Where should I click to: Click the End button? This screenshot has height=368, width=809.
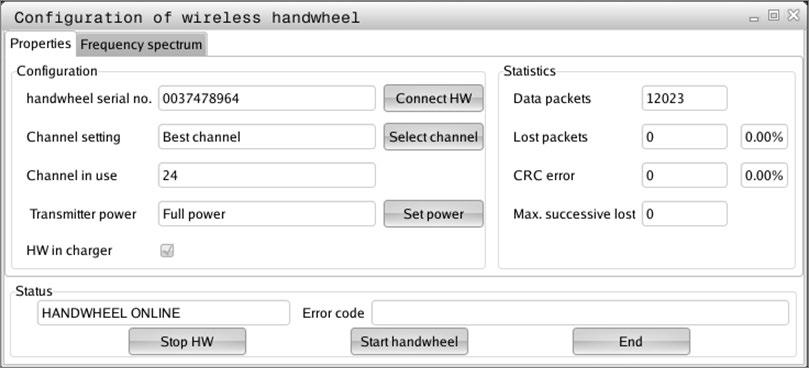[631, 341]
